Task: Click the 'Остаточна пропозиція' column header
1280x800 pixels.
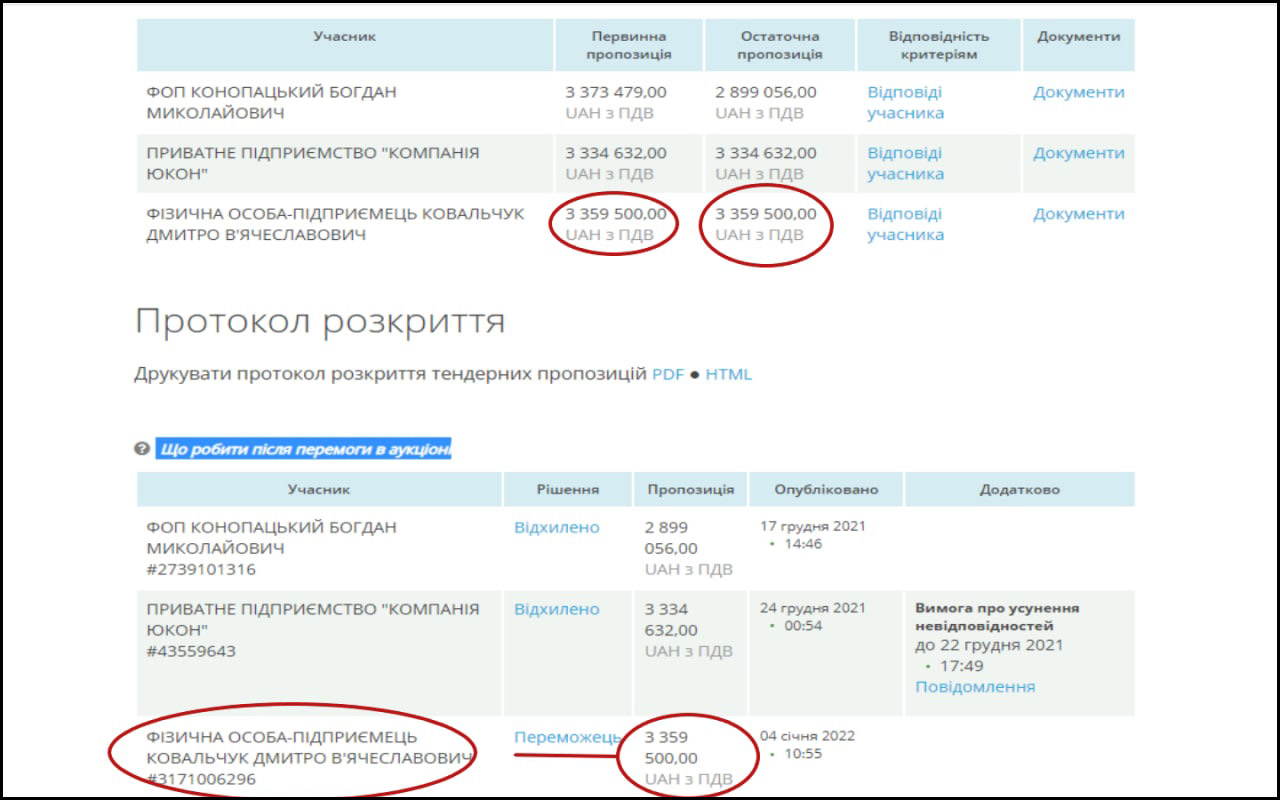Action: pos(779,45)
